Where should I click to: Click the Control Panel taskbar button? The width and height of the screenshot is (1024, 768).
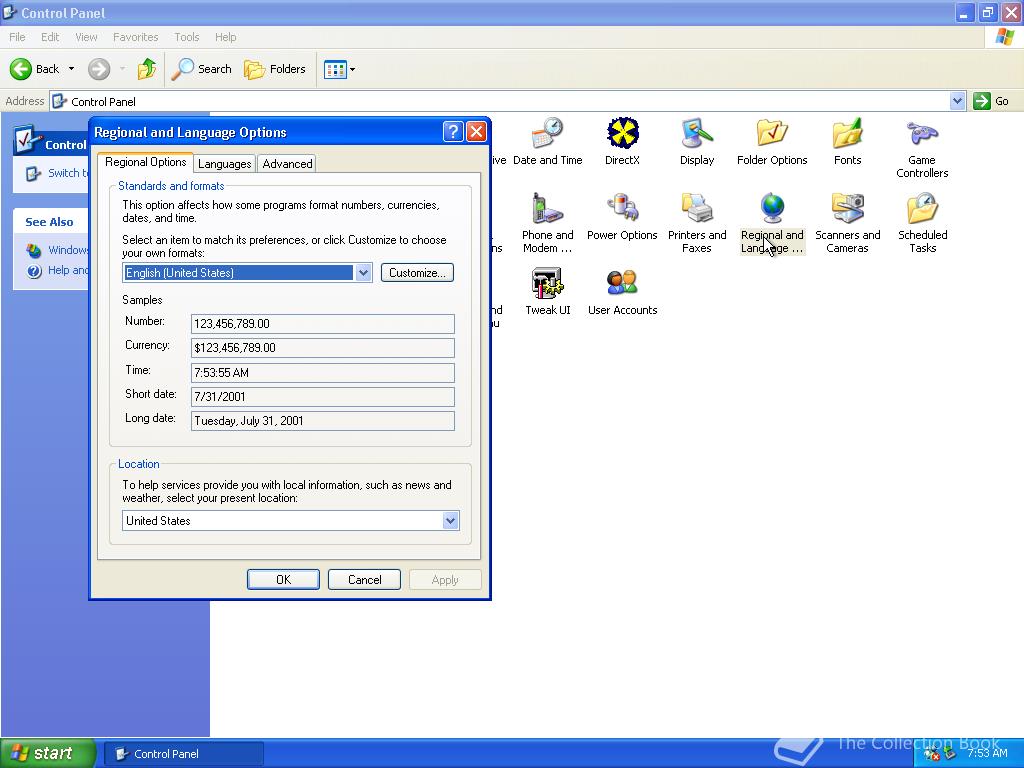tap(184, 754)
